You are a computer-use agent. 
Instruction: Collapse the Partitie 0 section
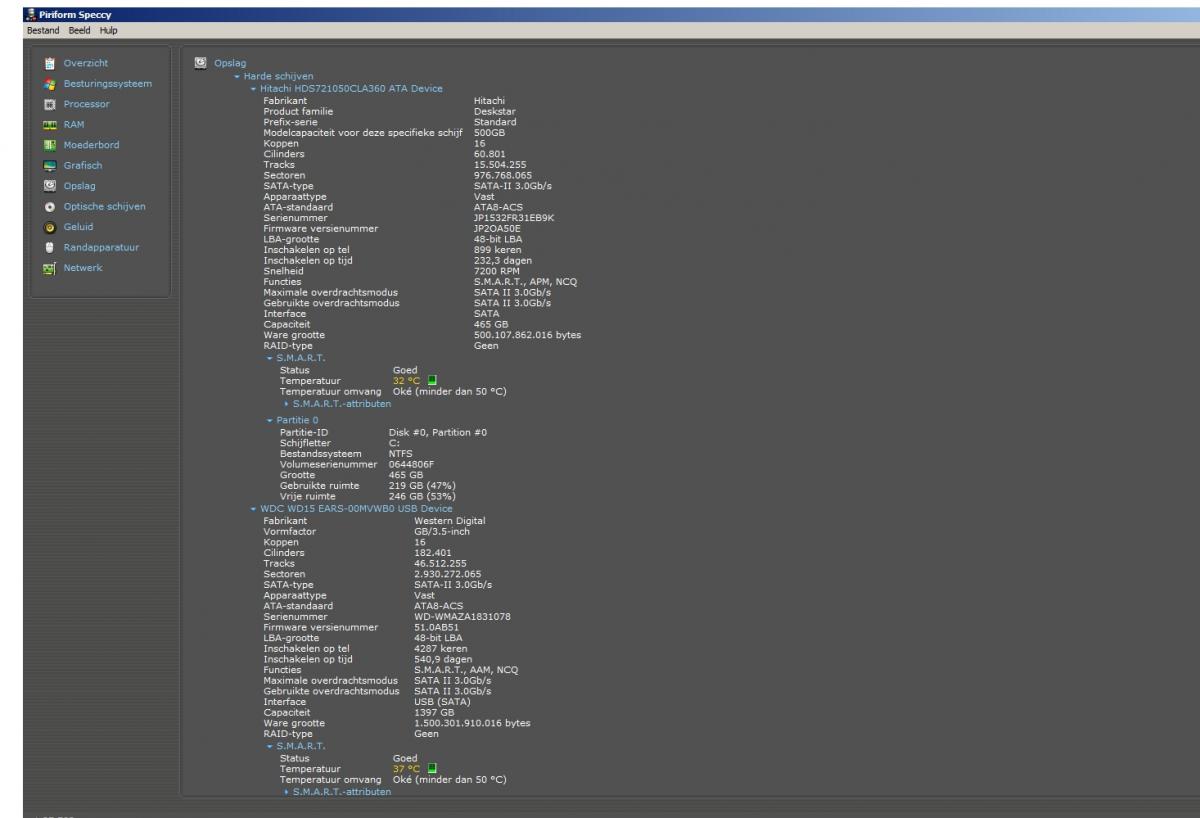pyautogui.click(x=270, y=420)
